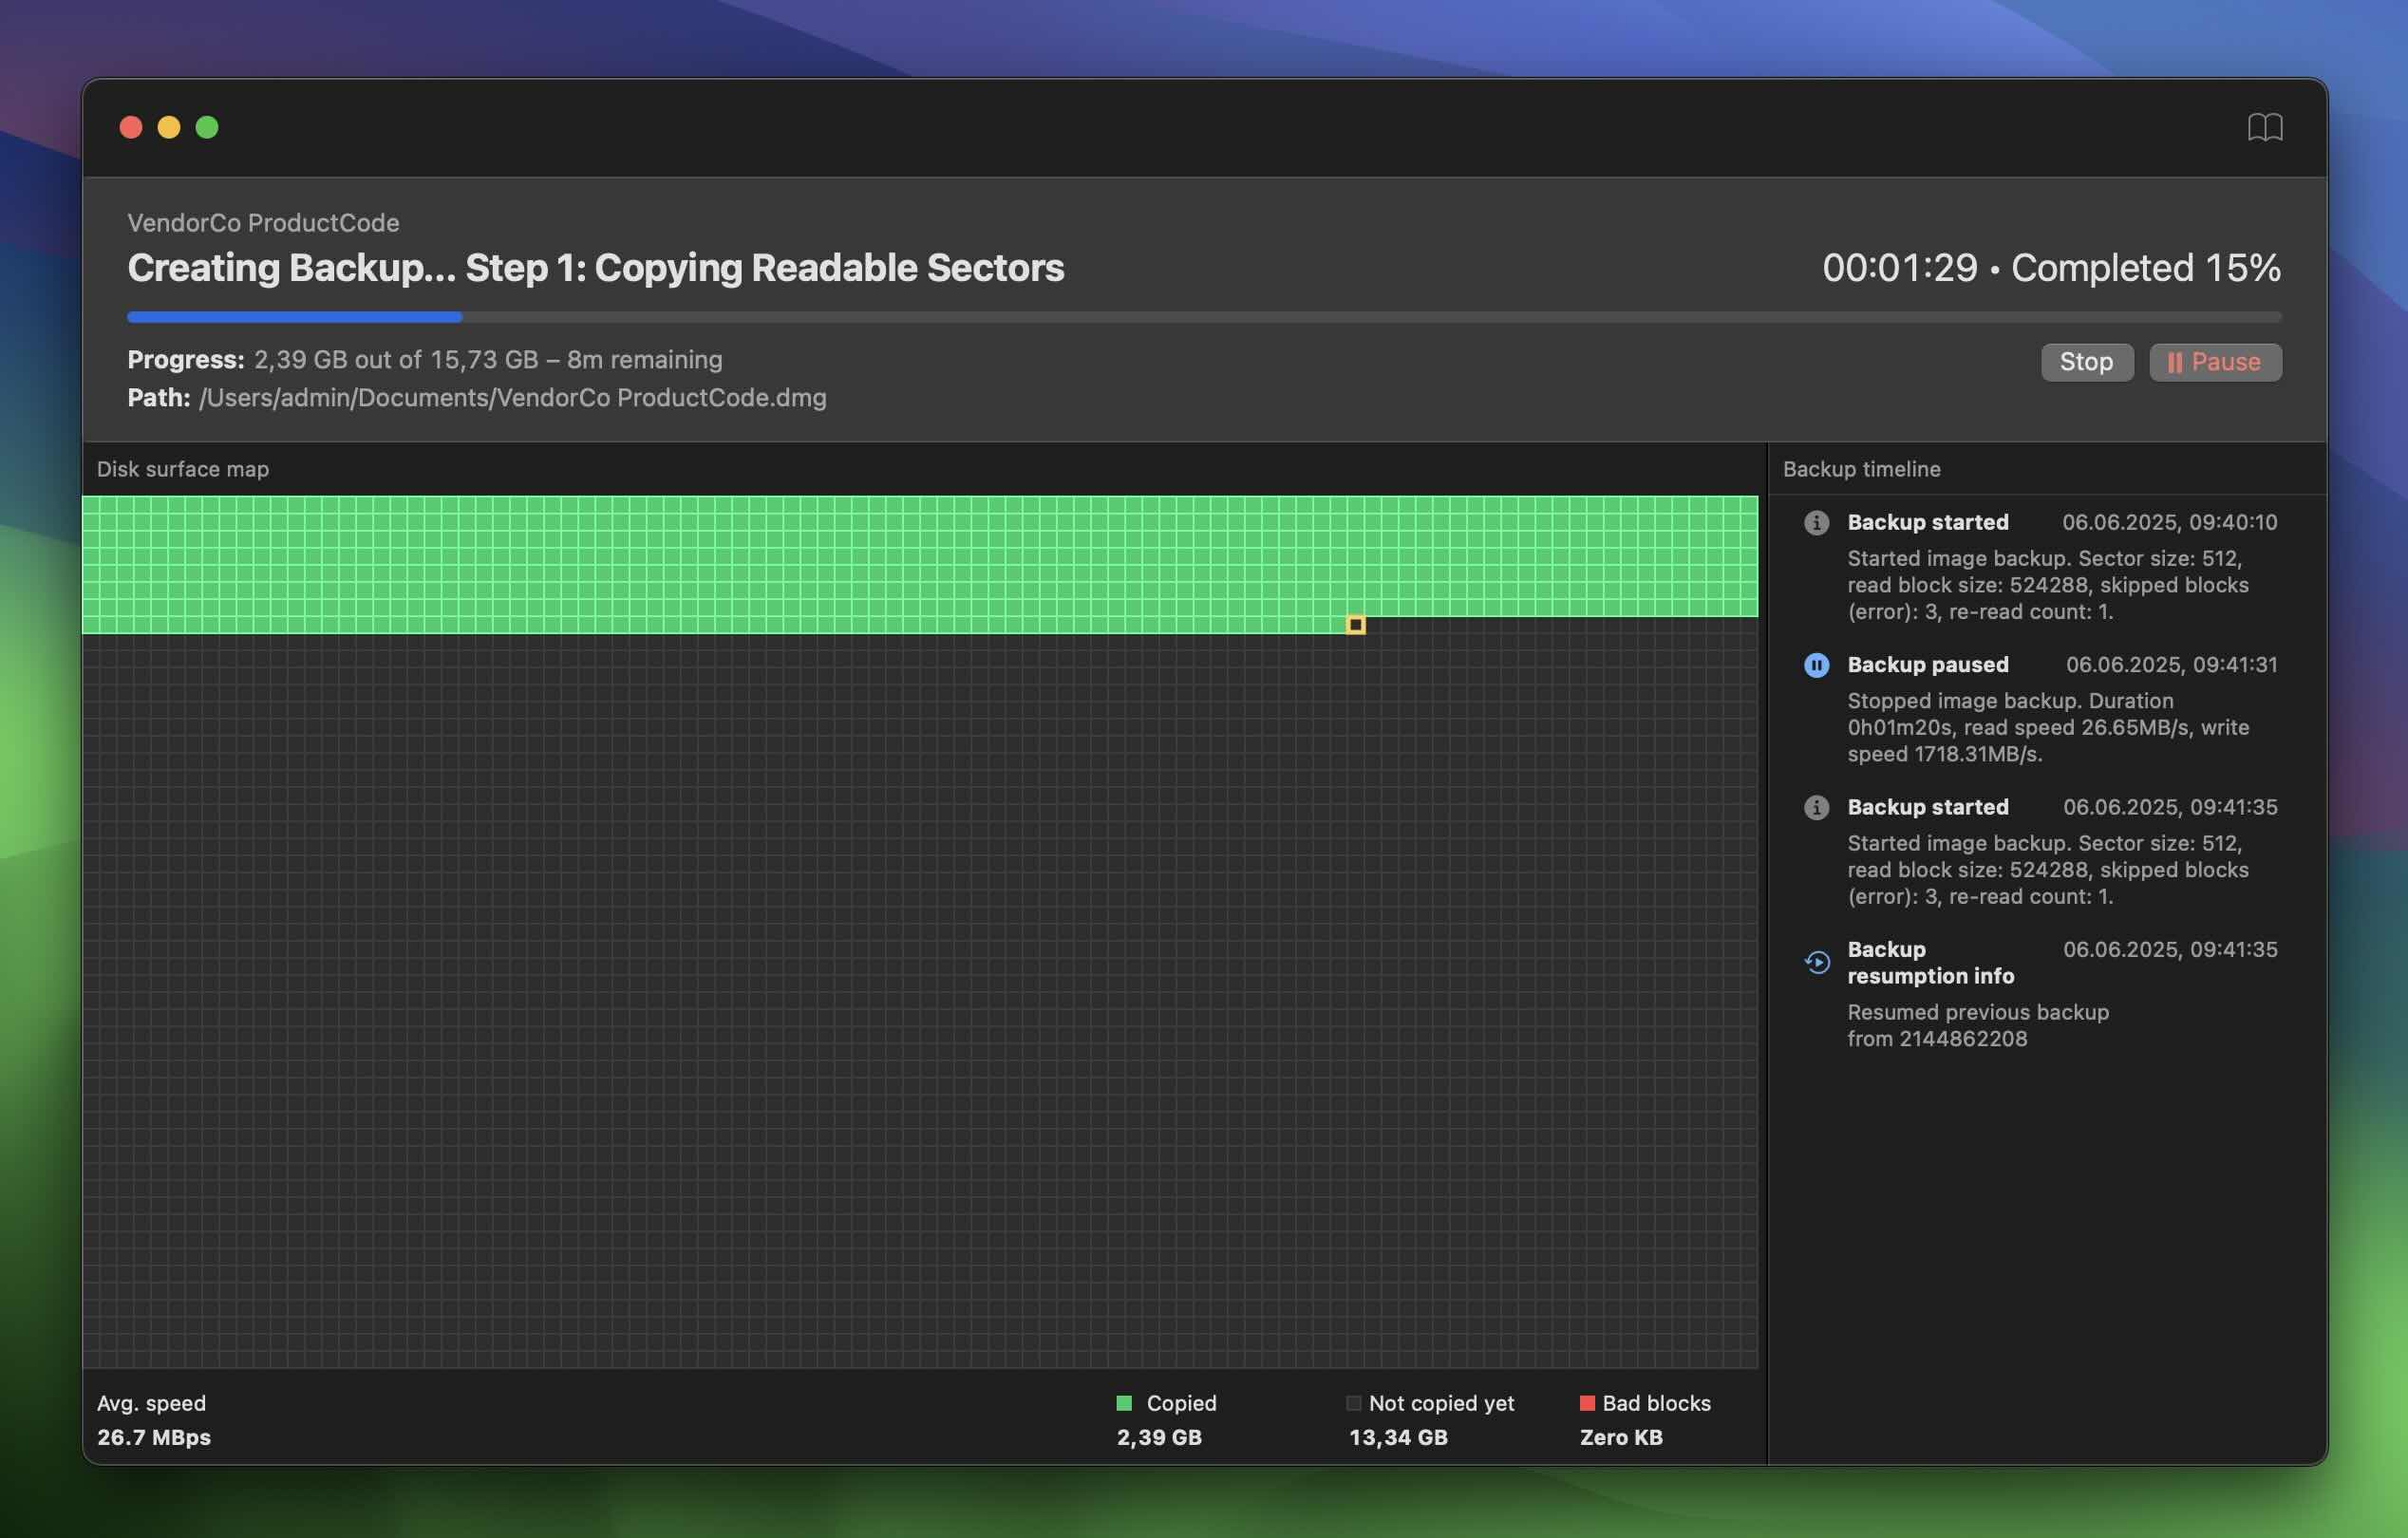This screenshot has height=1538, width=2408.
Task: Click the "2,39 GB" copied value in legend
Action: [x=1159, y=1437]
